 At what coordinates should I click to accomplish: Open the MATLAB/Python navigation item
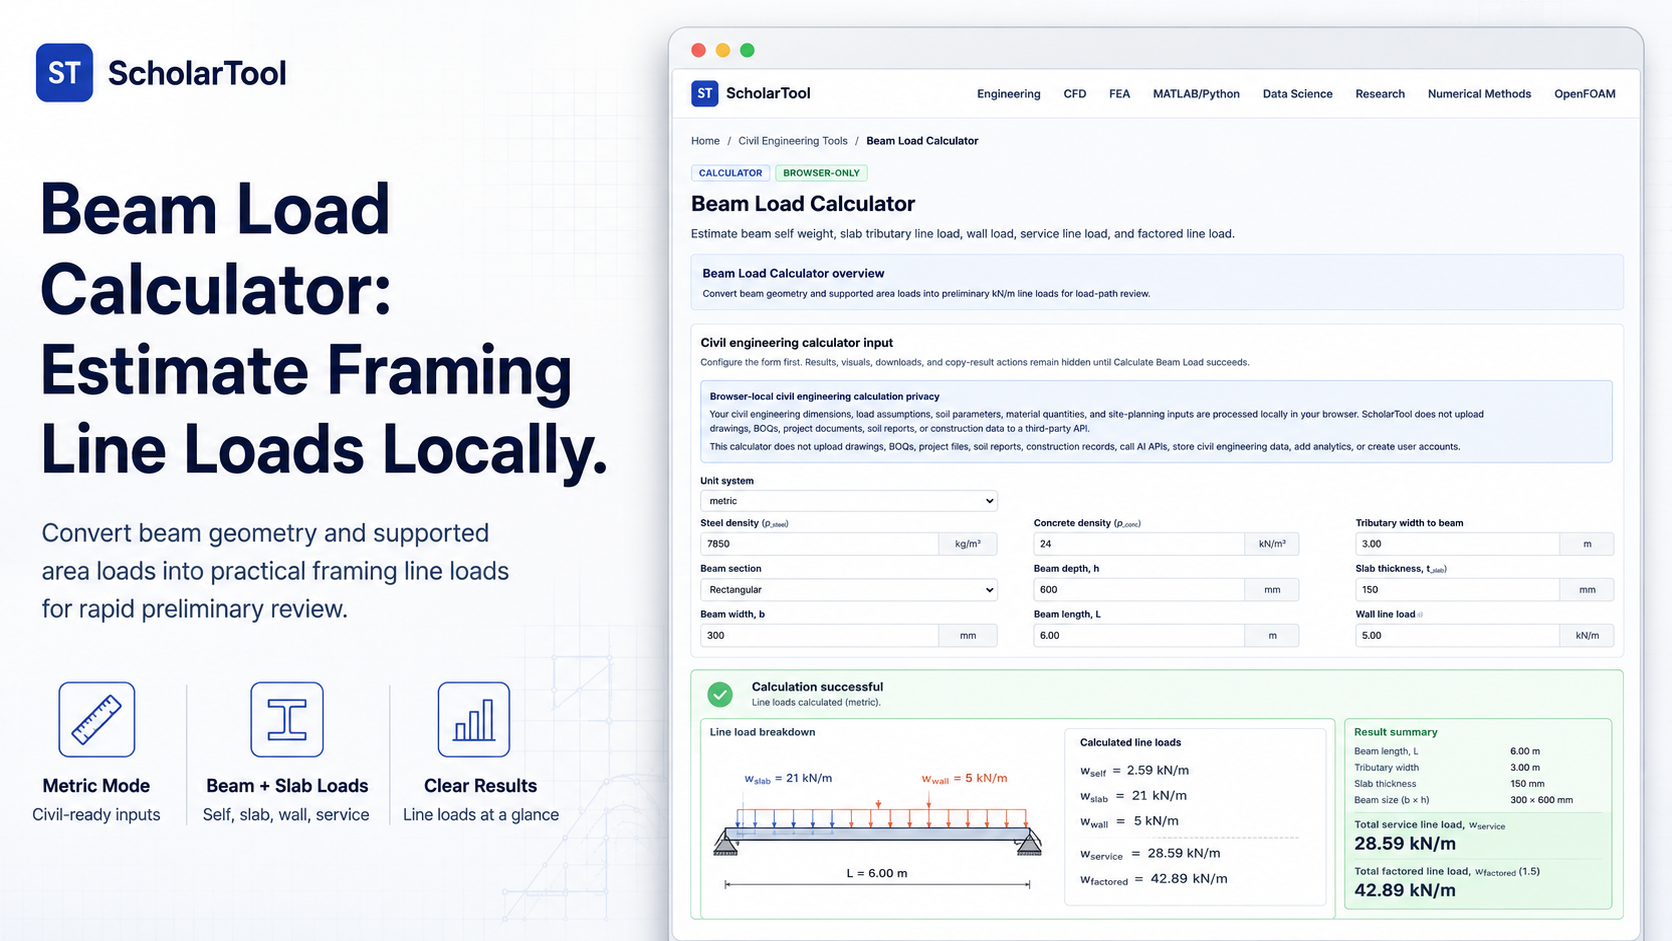(1196, 94)
